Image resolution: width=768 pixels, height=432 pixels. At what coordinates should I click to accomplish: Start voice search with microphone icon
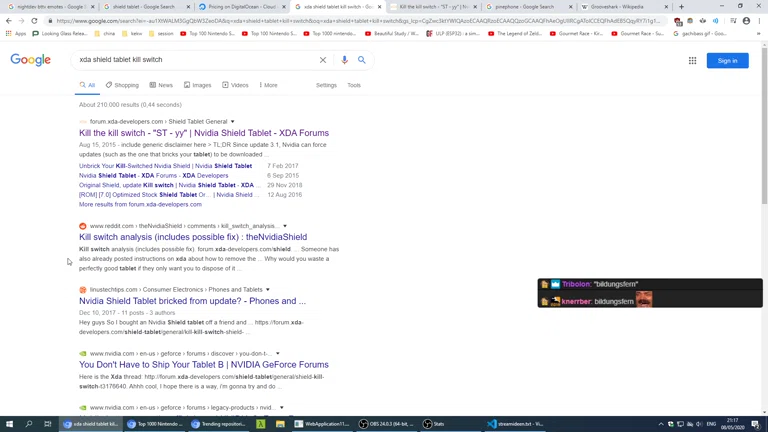[344, 60]
